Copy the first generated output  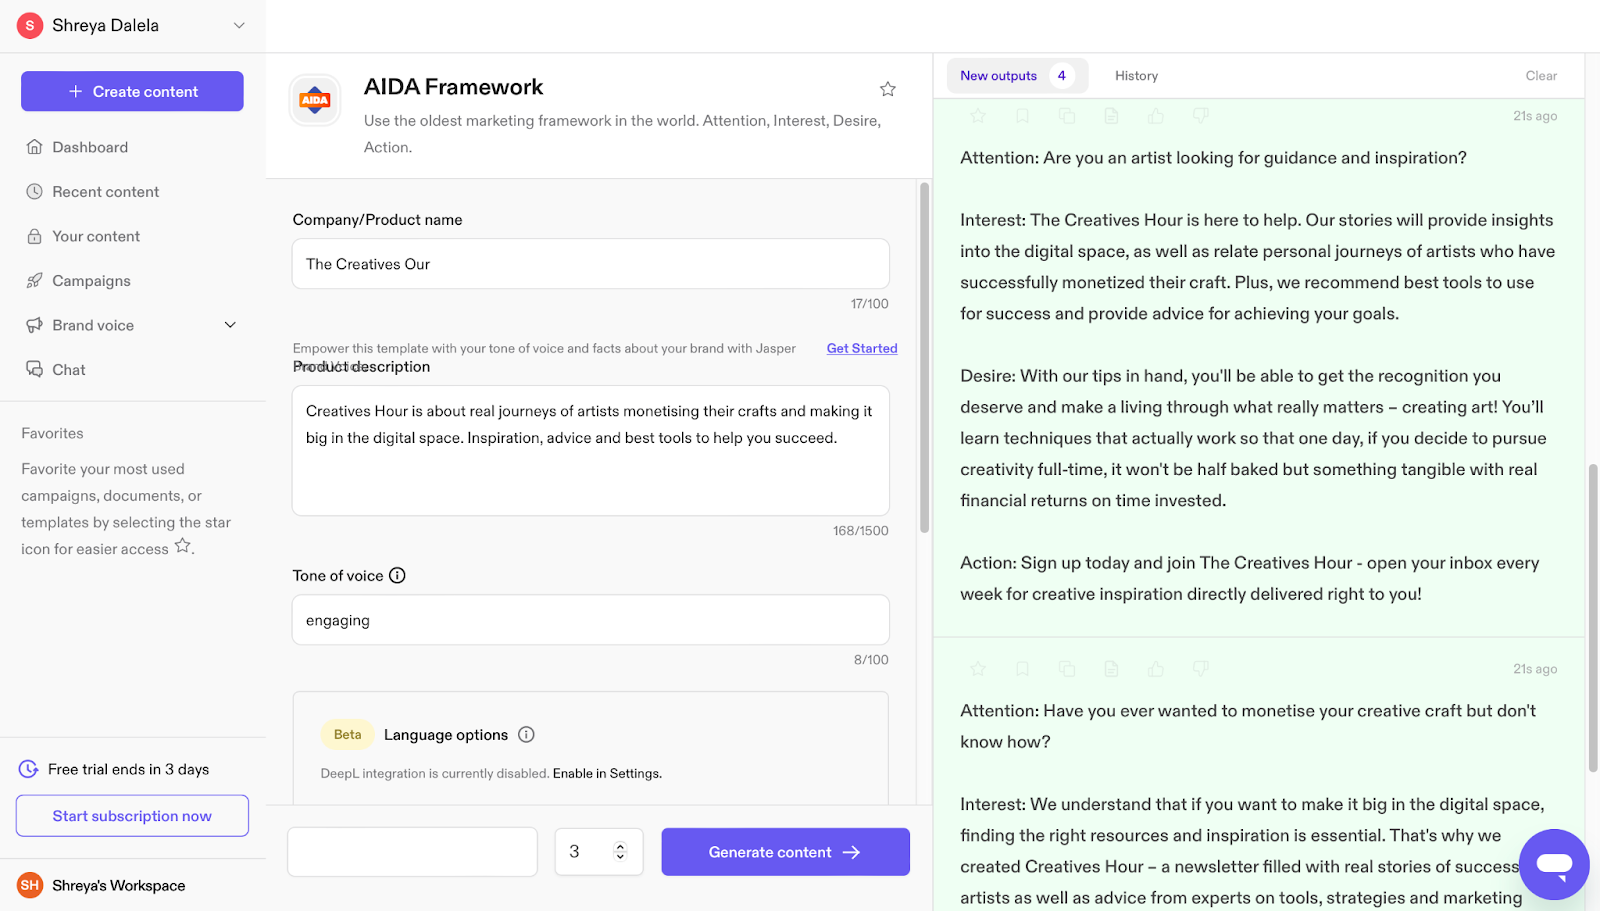[x=1067, y=116]
